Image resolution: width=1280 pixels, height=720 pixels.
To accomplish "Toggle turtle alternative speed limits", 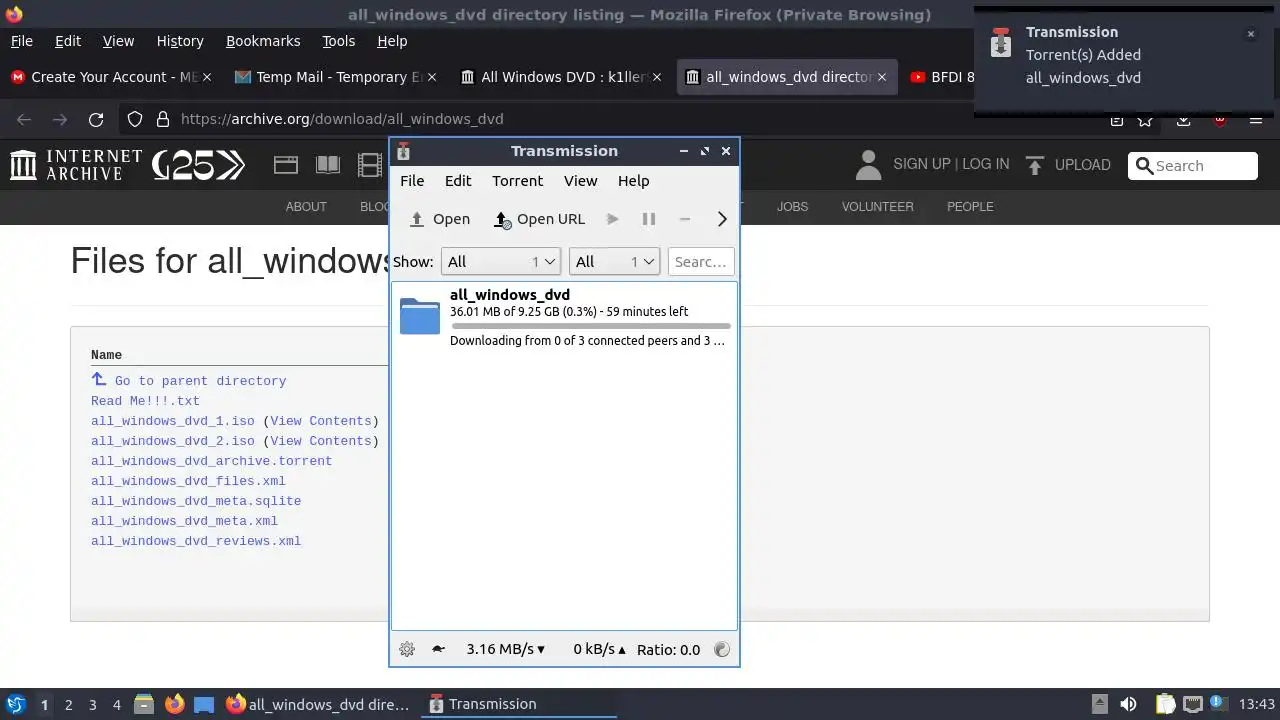I will point(438,649).
